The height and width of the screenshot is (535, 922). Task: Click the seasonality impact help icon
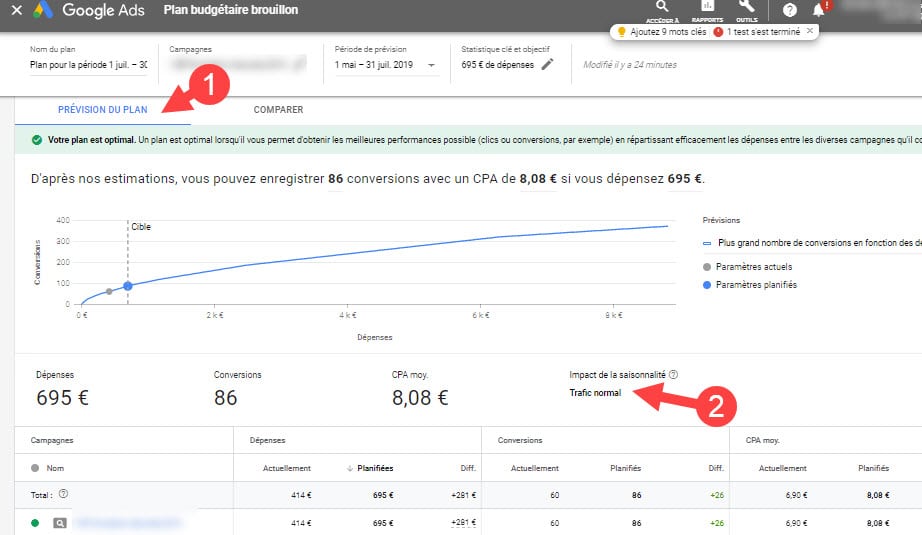click(673, 375)
